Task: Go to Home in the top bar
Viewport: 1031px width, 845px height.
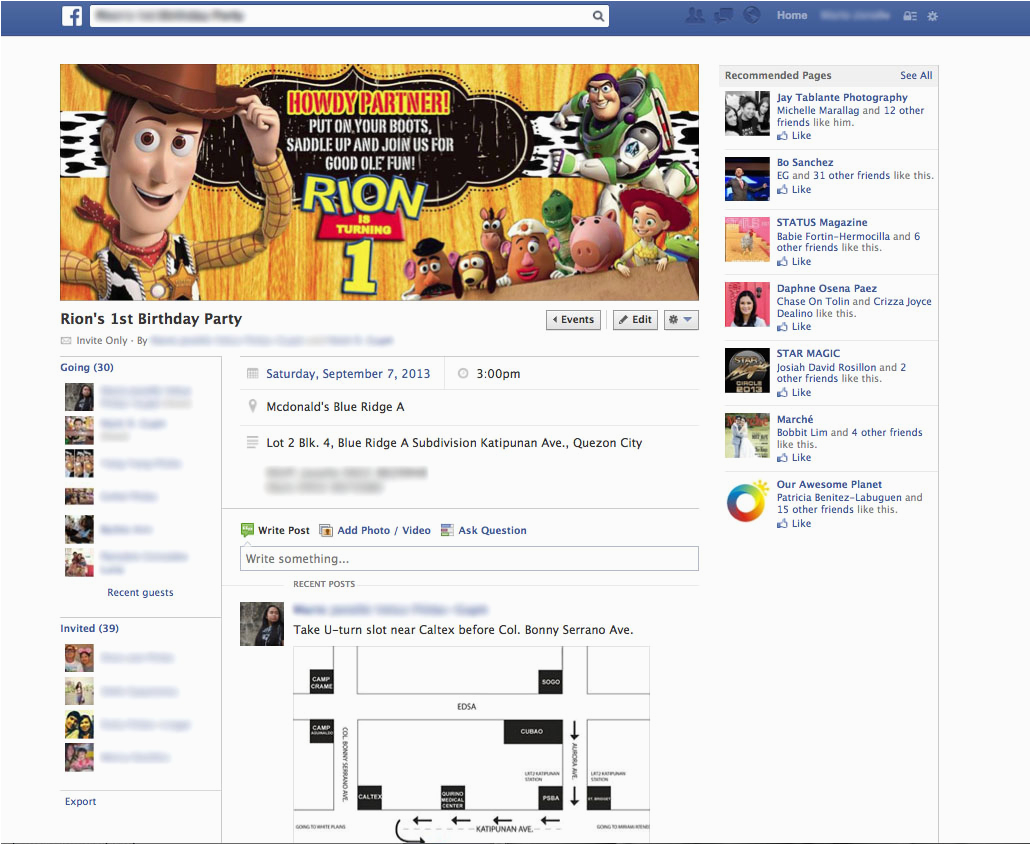Action: pos(792,15)
